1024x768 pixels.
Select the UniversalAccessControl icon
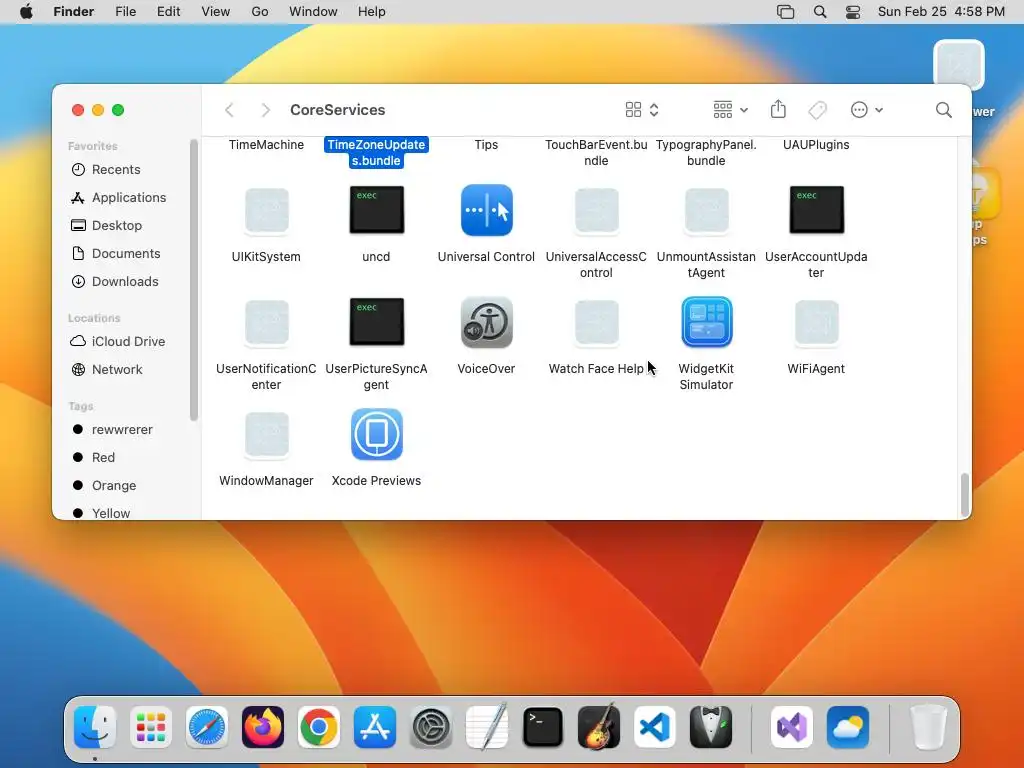coord(596,210)
